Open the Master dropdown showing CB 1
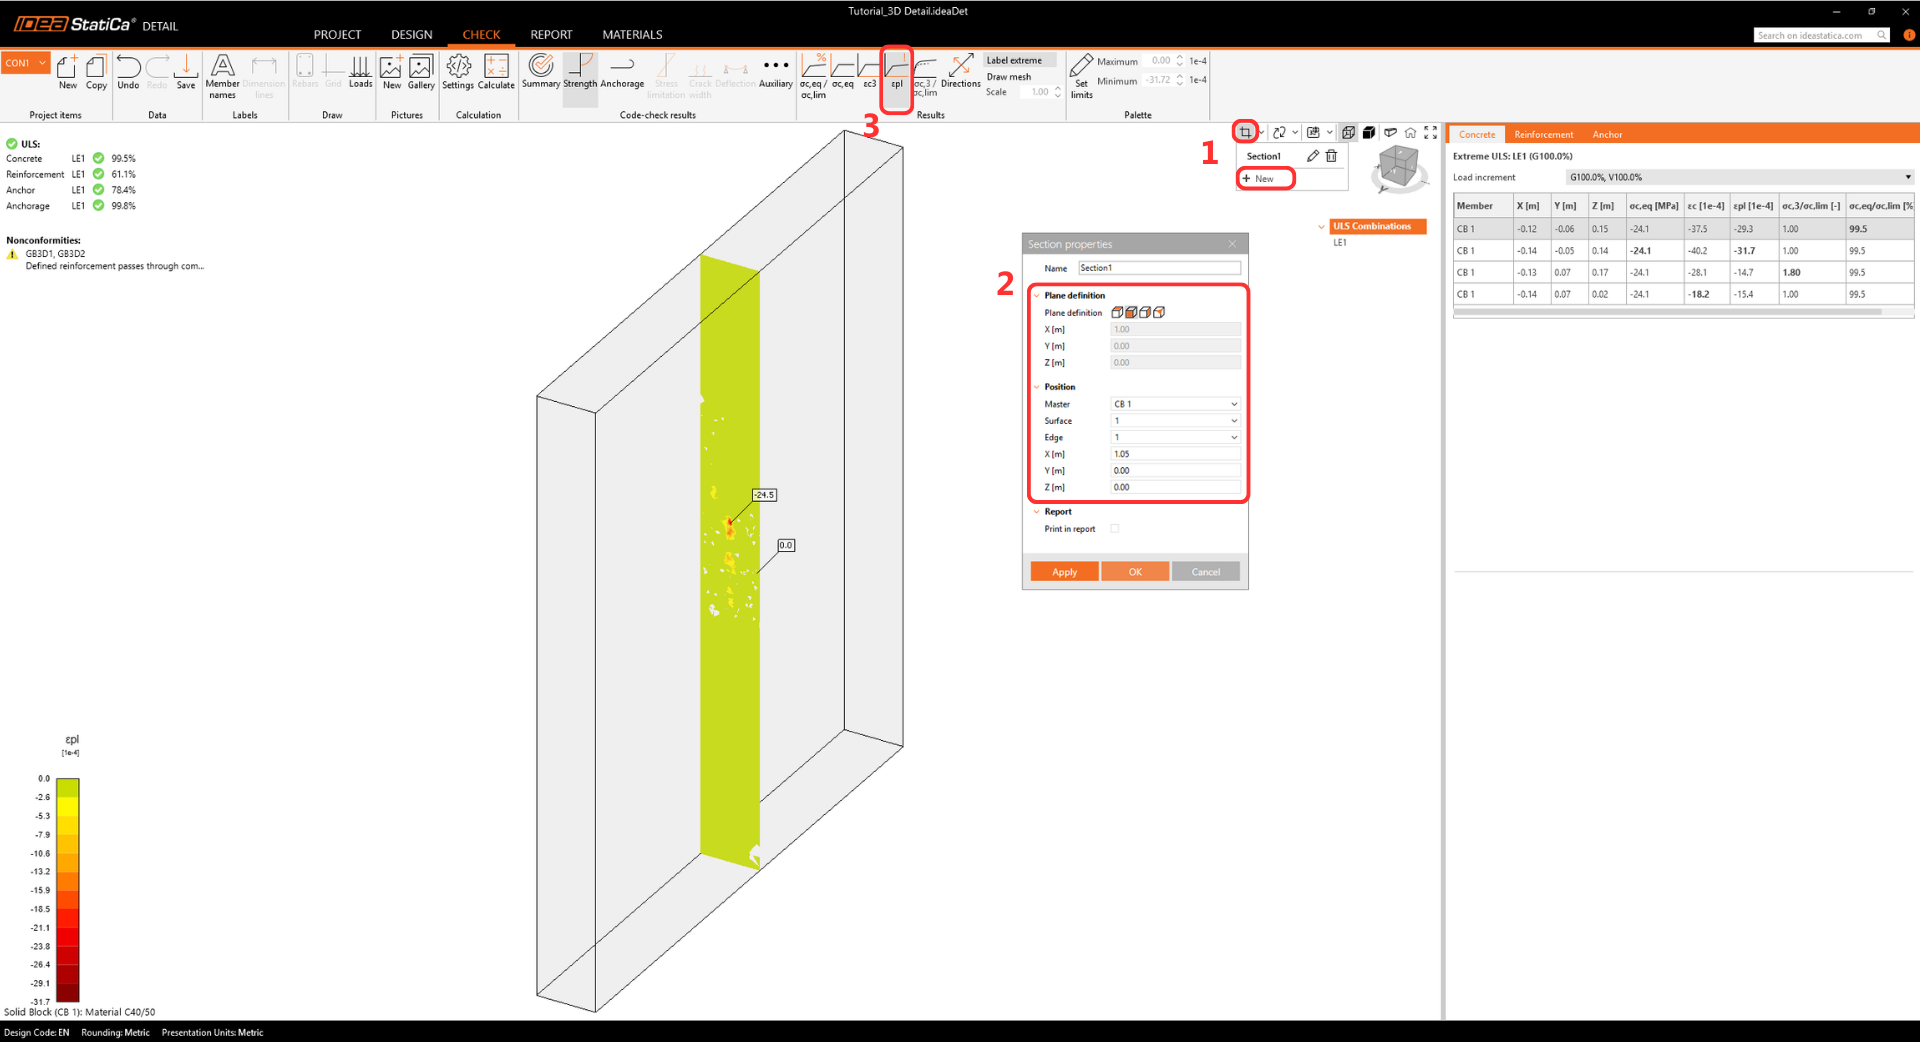 click(x=1175, y=404)
